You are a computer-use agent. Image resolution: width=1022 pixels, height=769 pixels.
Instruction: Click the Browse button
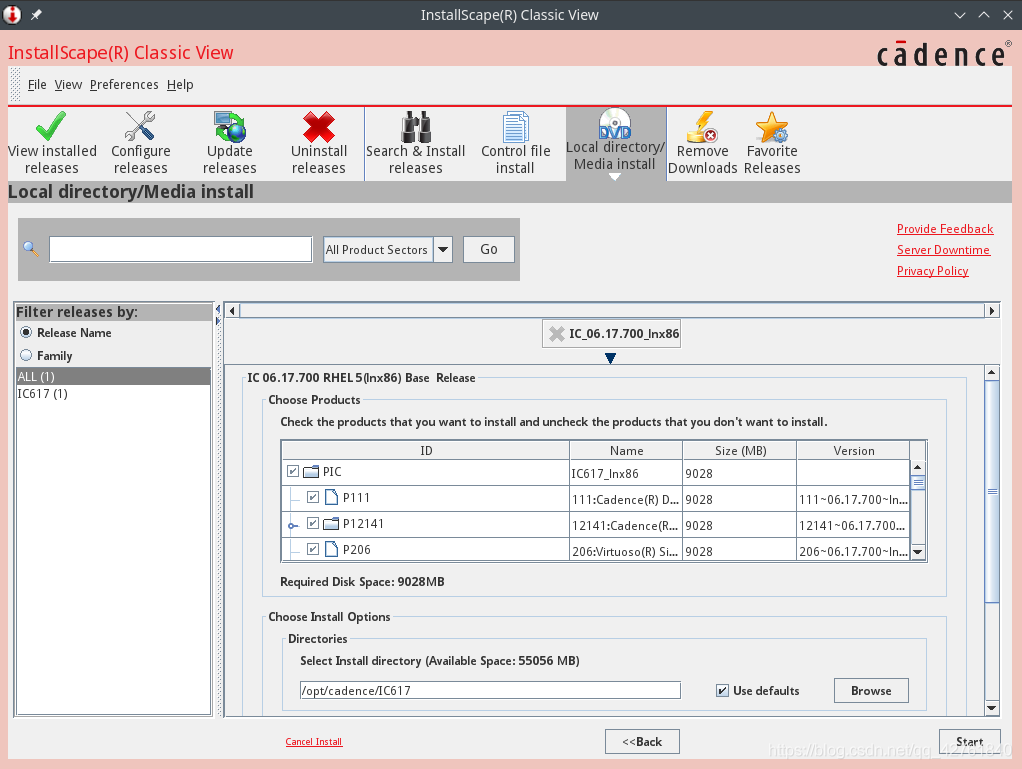(871, 691)
